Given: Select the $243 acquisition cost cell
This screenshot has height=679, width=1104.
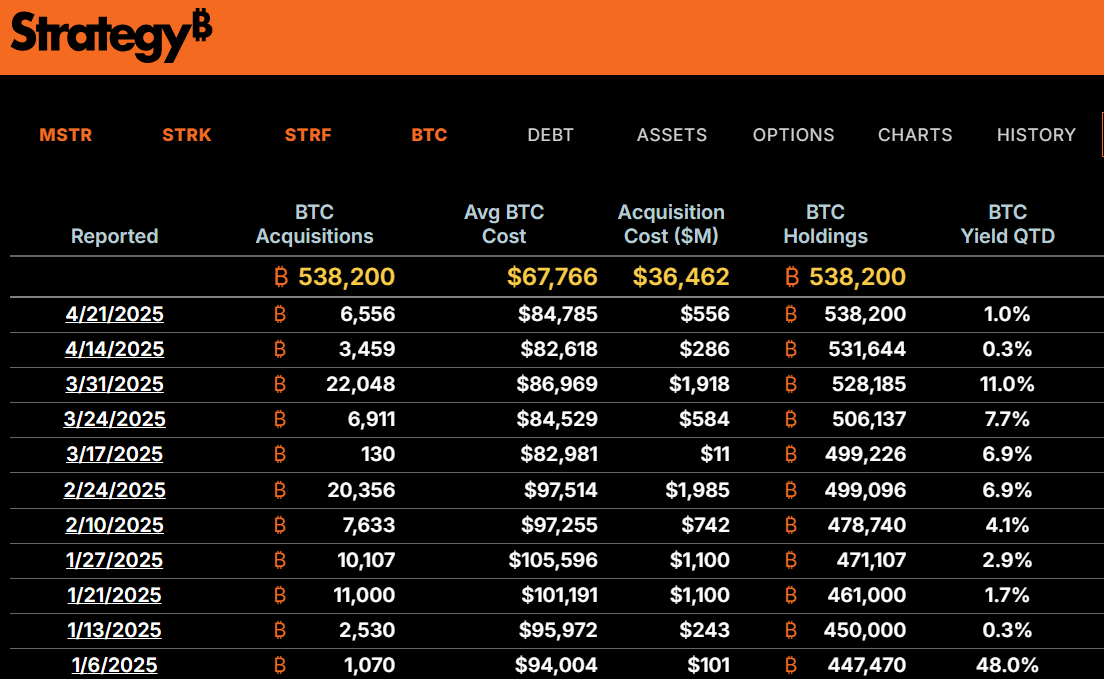Looking at the screenshot, I should (705, 630).
